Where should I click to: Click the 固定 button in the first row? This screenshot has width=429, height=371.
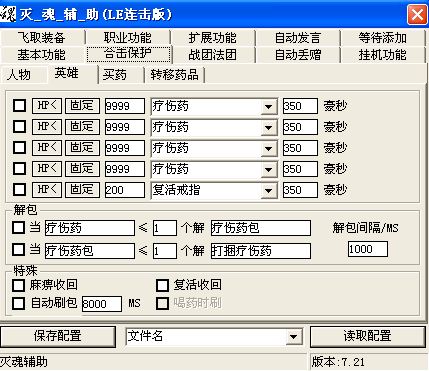coord(82,106)
